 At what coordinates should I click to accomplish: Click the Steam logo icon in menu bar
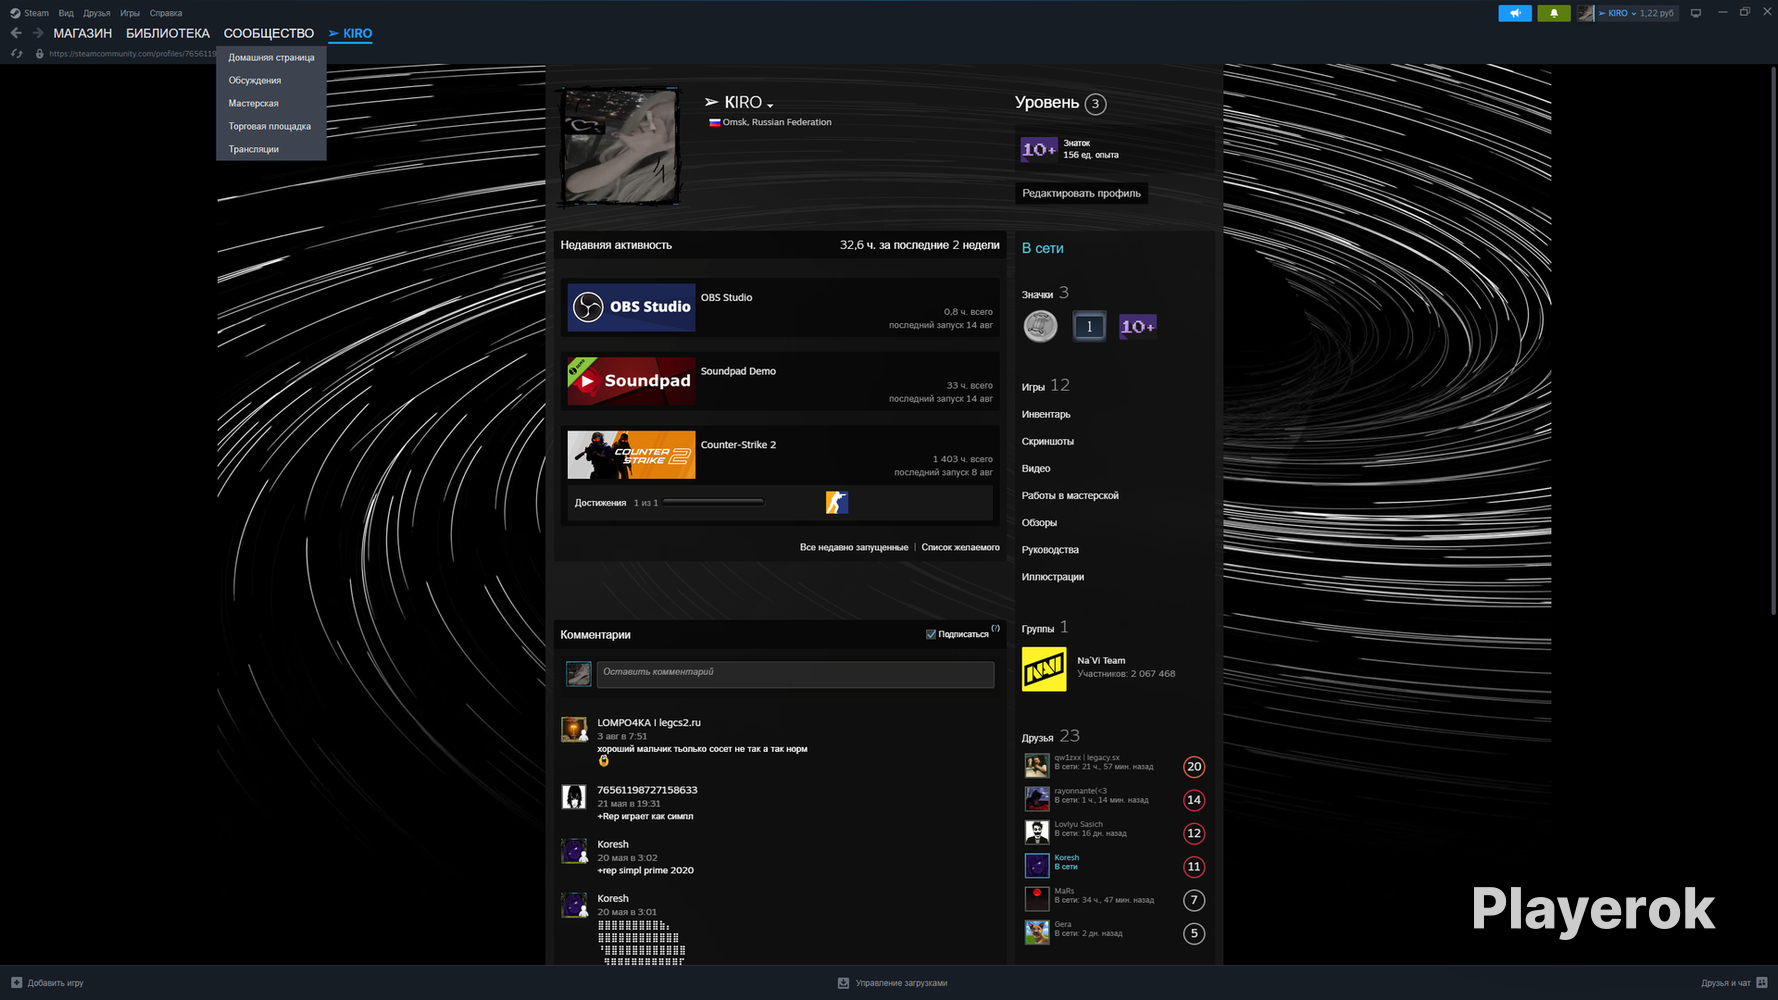pyautogui.click(x=15, y=13)
